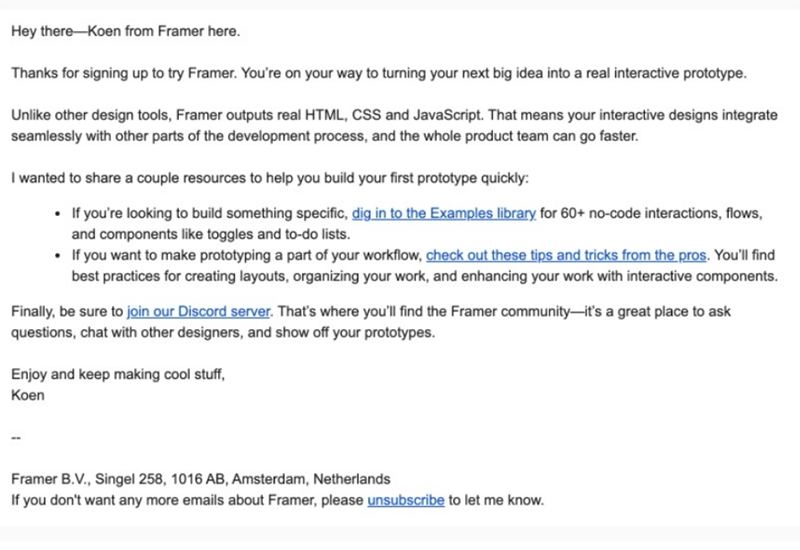The image size is (800, 550).
Task: Click the "Thanks for signing up" paragraph
Action: pyautogui.click(x=378, y=73)
